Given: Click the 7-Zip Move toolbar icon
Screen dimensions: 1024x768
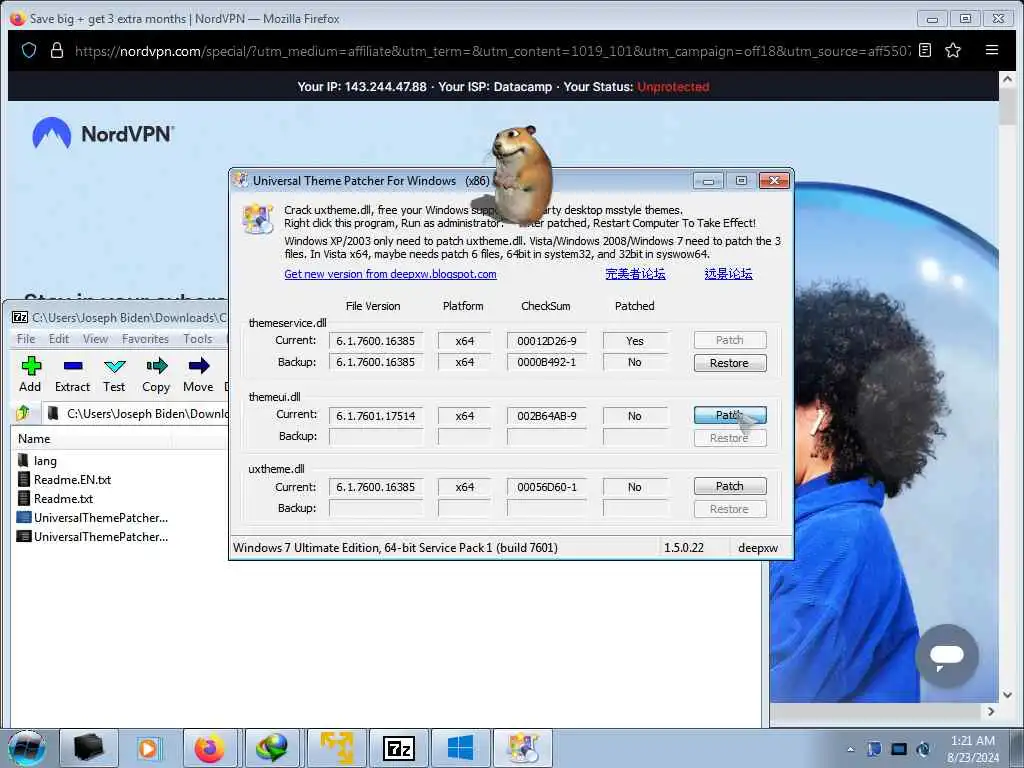Looking at the screenshot, I should coord(198,375).
